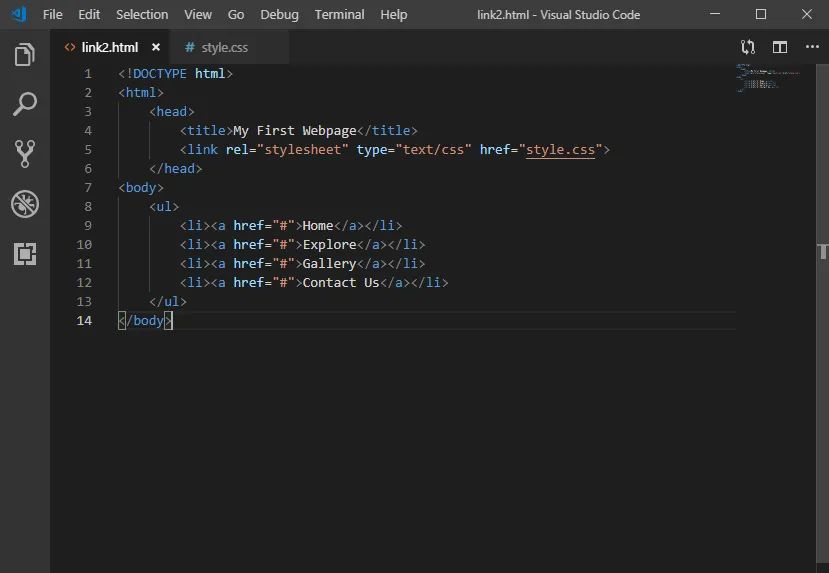
Task: Click the vertical scrollbar marker
Action: (823, 252)
